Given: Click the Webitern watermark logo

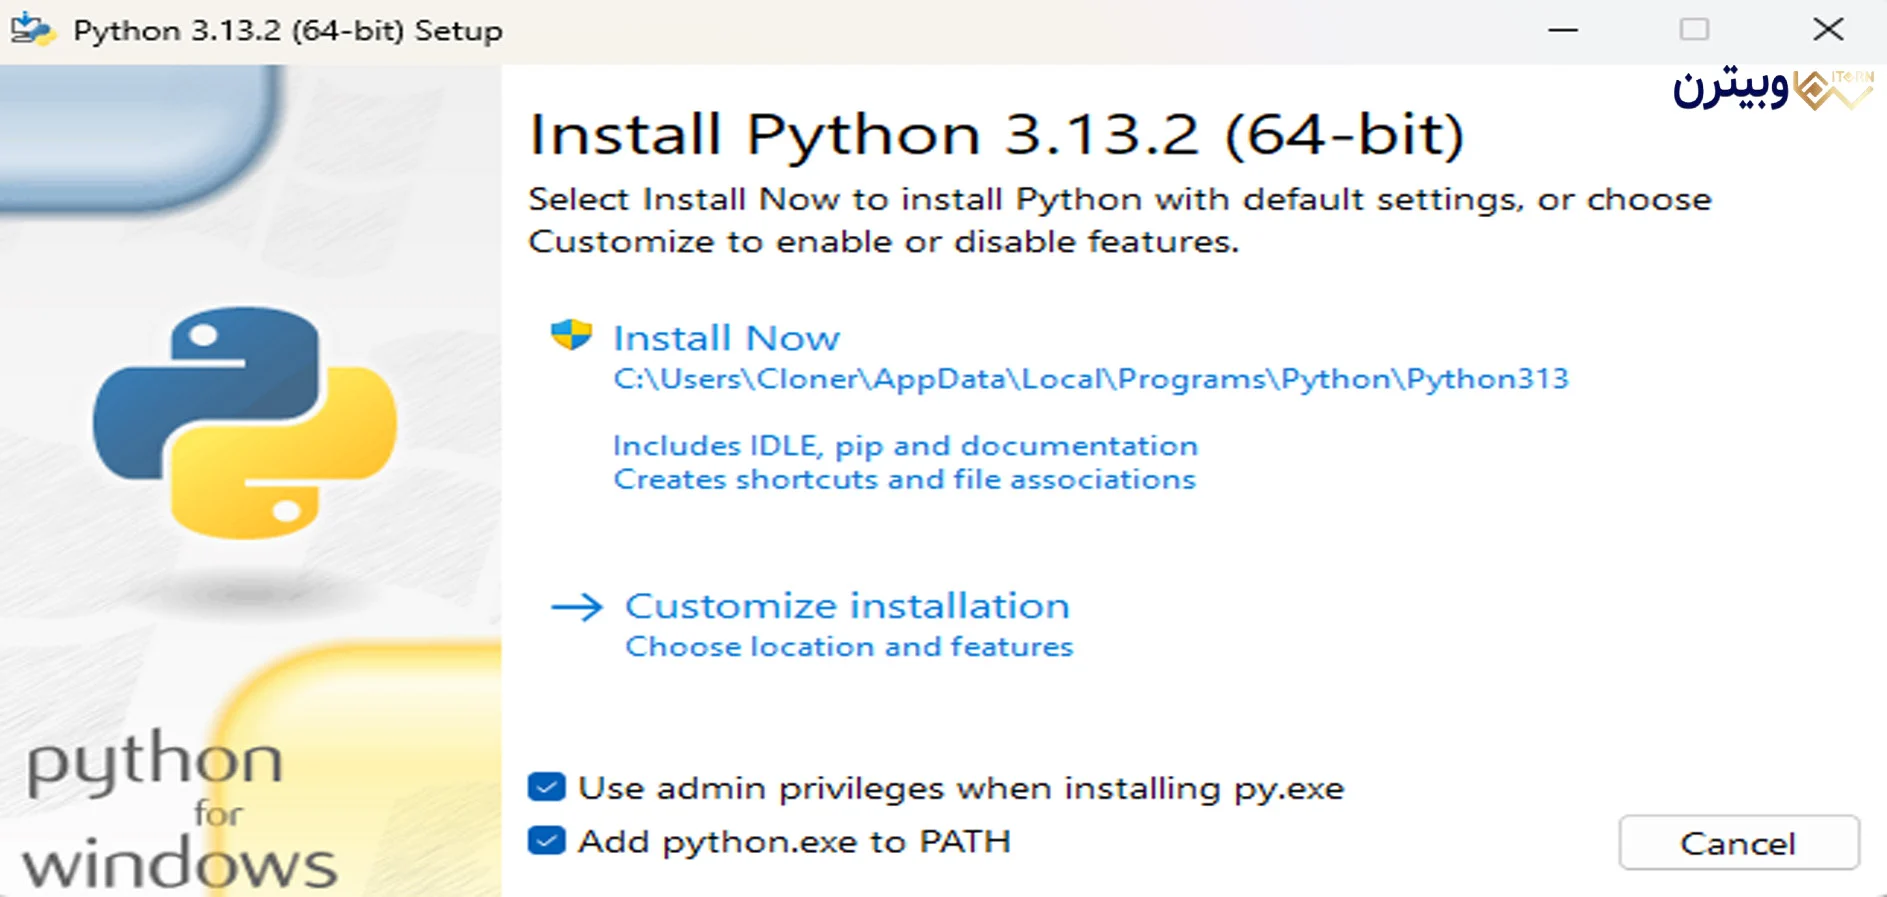Looking at the screenshot, I should pyautogui.click(x=1773, y=89).
